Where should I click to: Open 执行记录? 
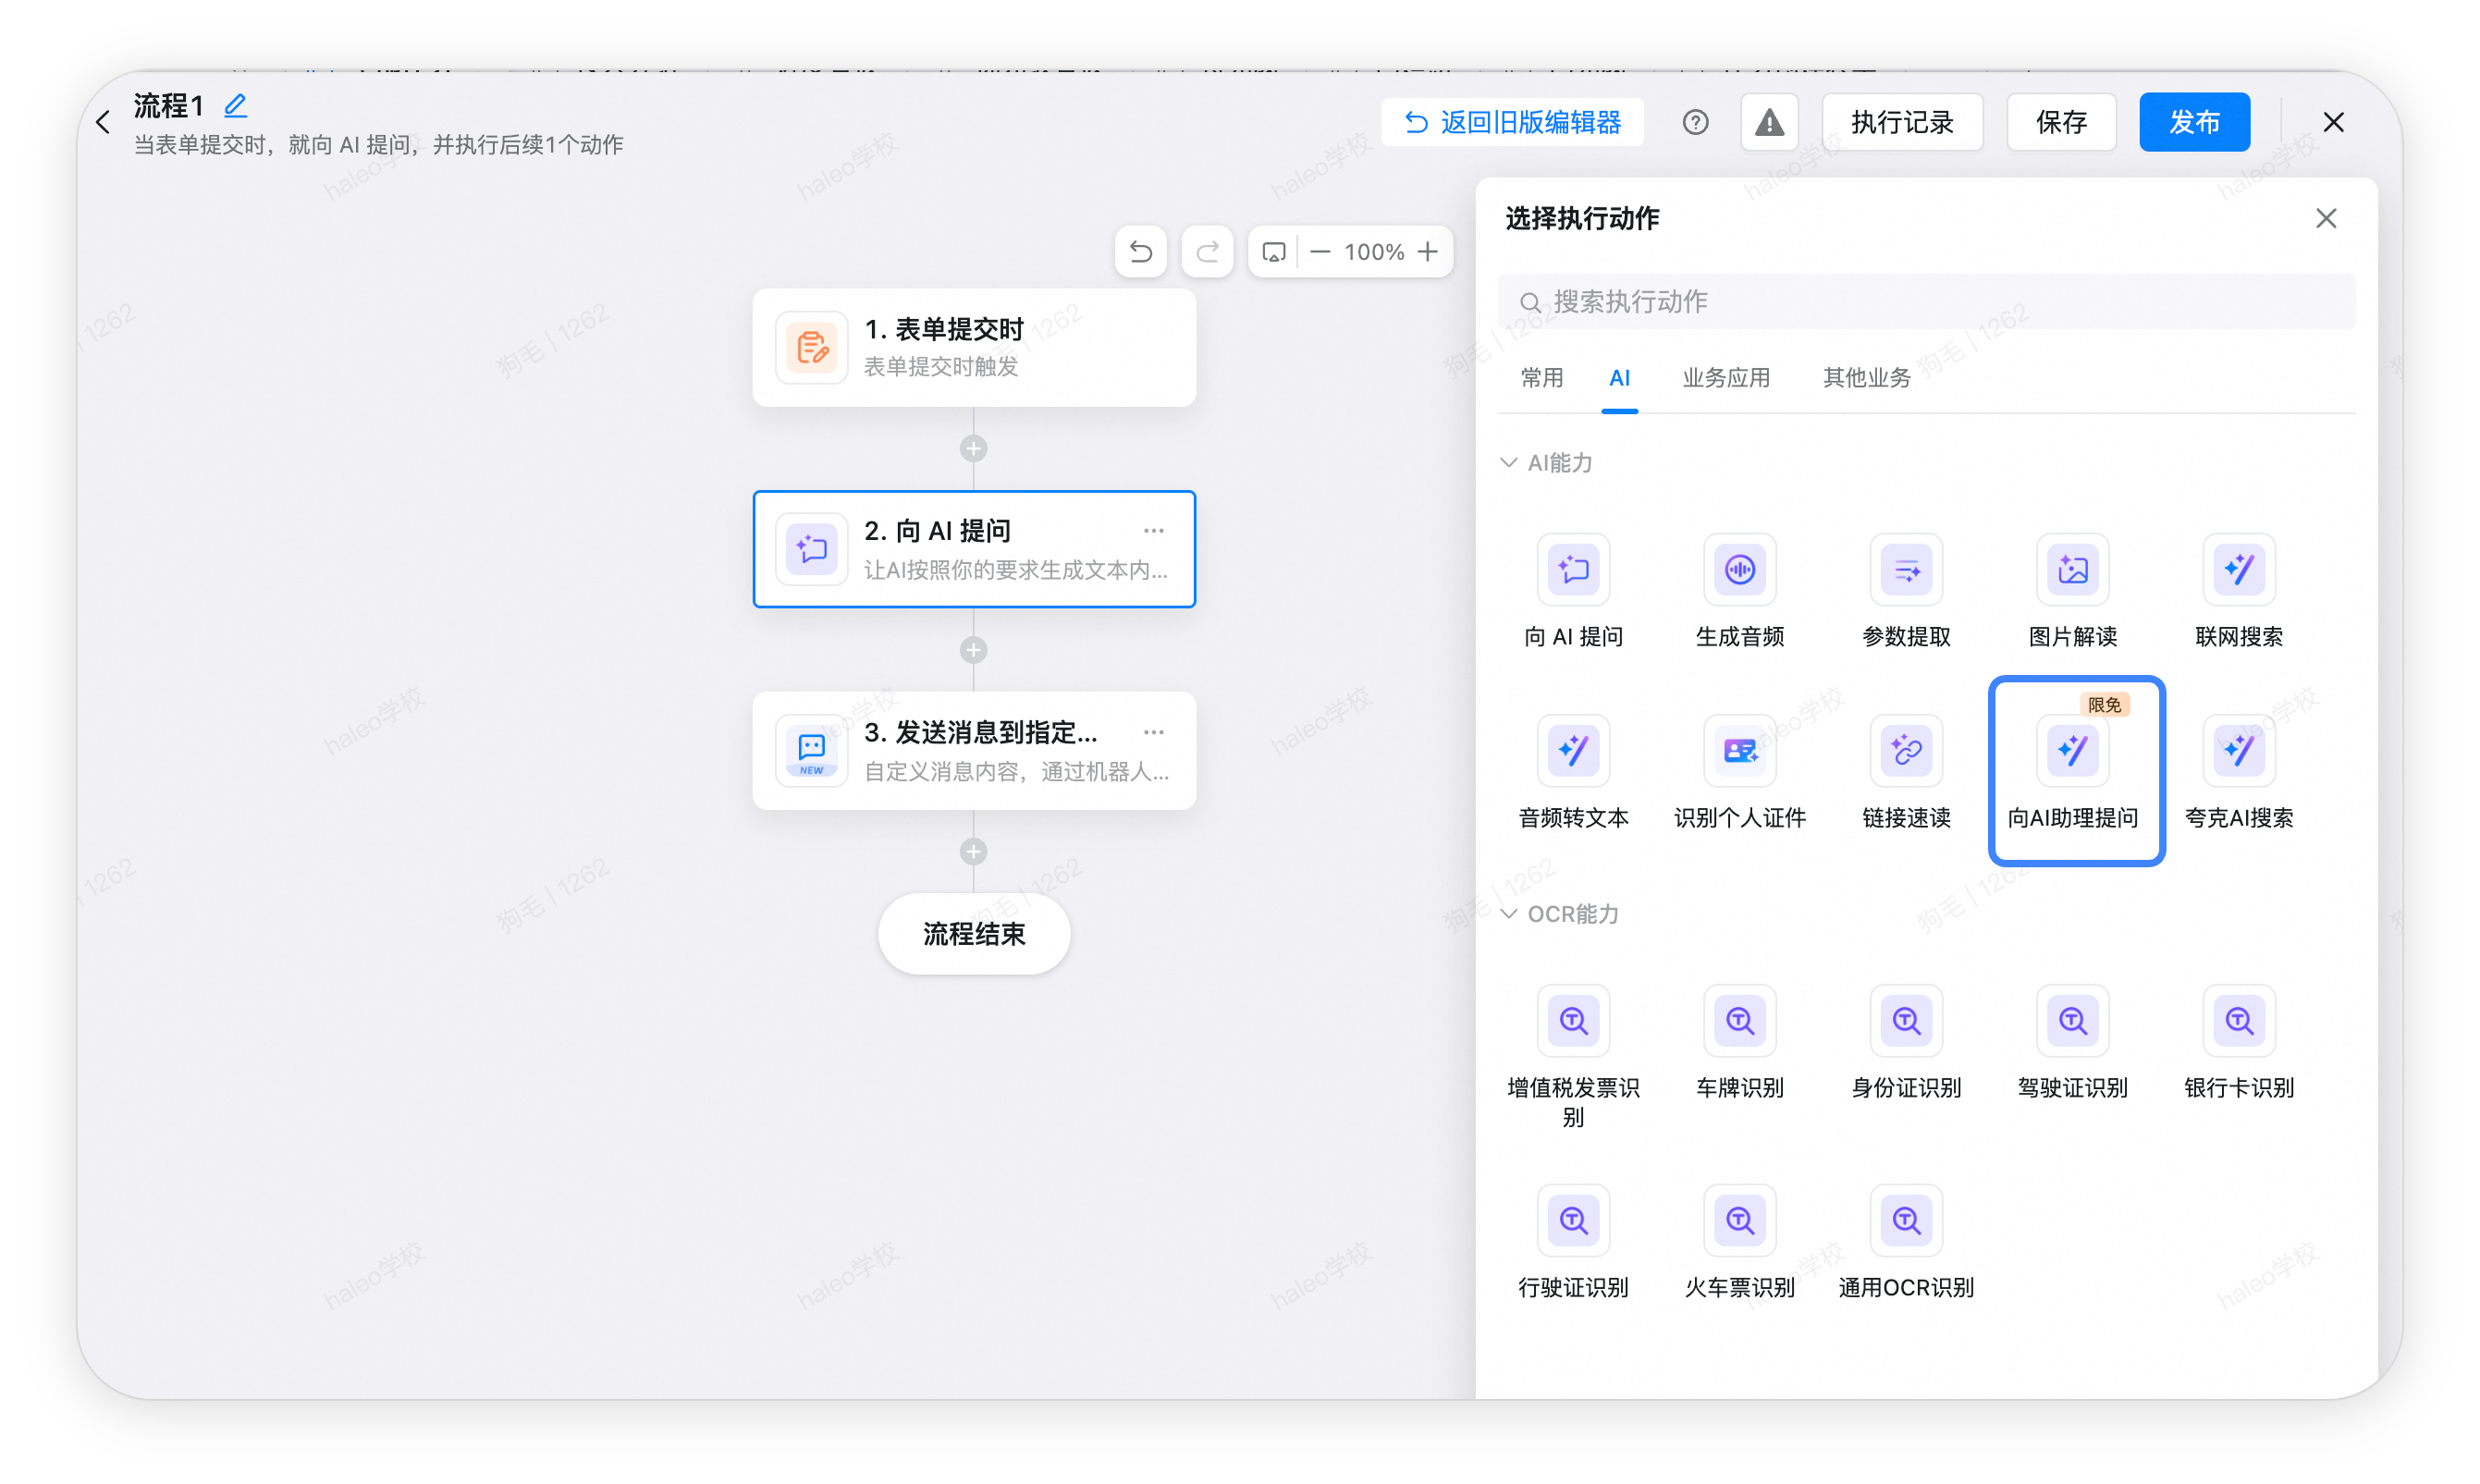pyautogui.click(x=1901, y=122)
